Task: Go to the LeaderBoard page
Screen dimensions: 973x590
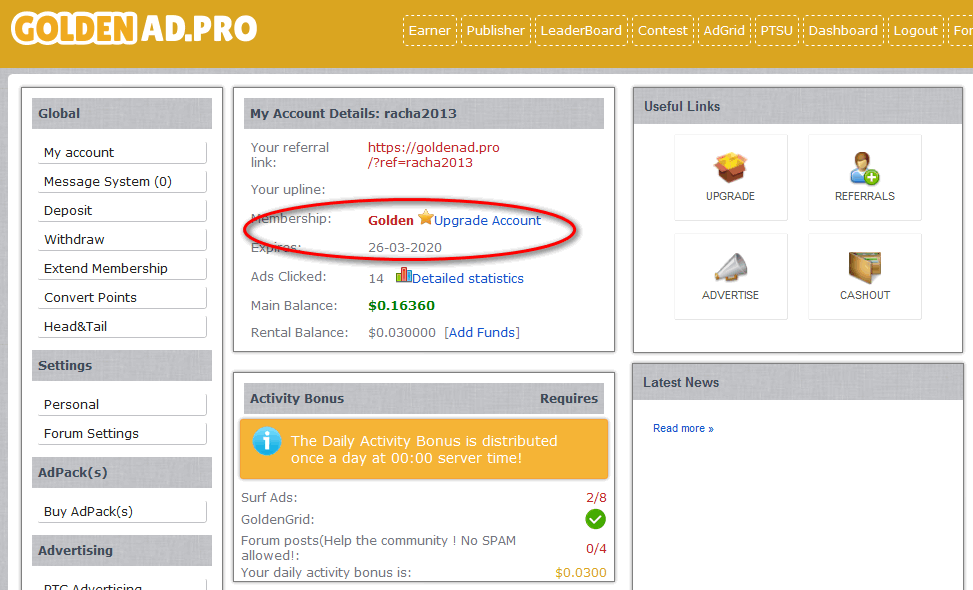Action: [581, 30]
